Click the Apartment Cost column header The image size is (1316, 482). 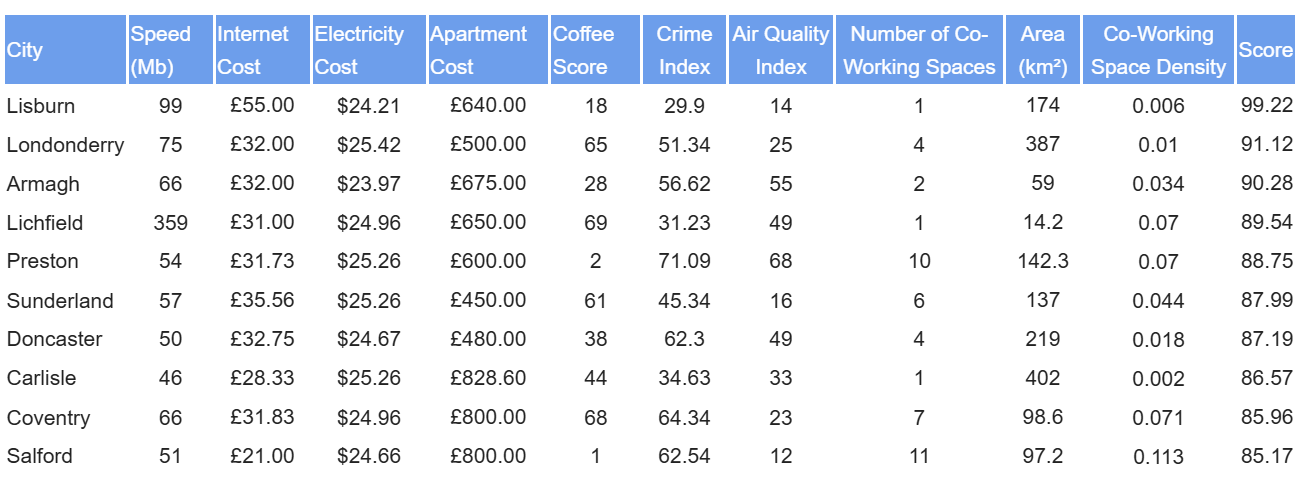click(x=488, y=50)
